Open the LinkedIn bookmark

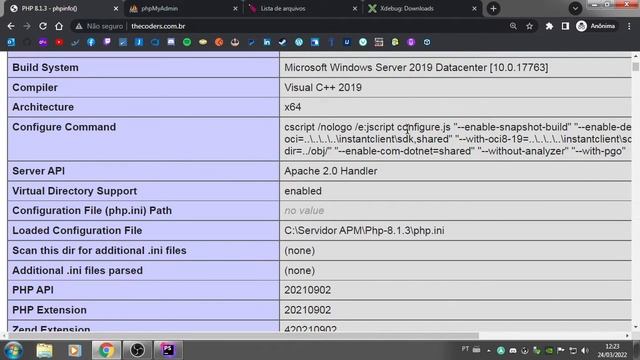pos(267,42)
